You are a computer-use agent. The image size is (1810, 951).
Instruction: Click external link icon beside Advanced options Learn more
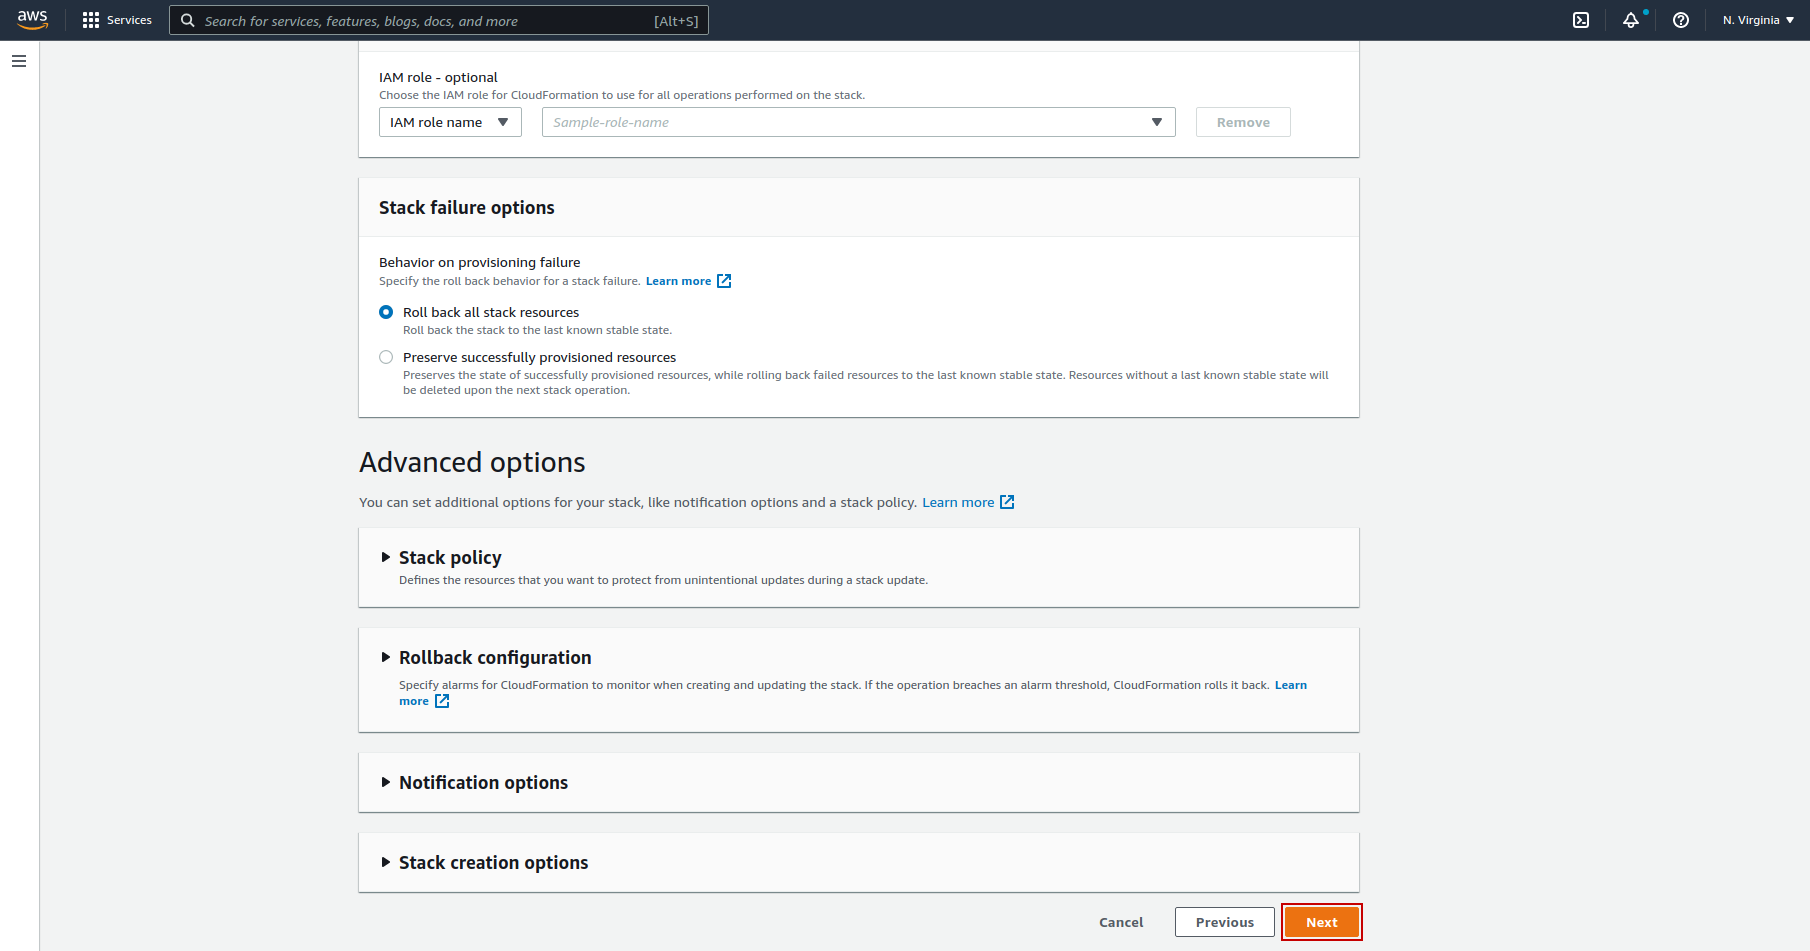[x=1007, y=502]
